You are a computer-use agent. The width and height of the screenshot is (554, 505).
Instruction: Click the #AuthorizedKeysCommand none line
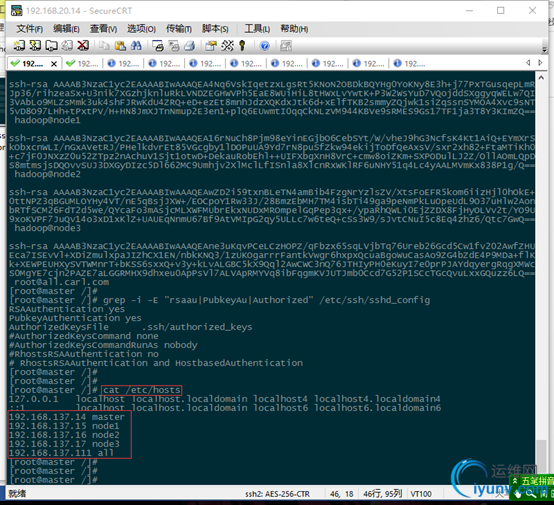click(x=83, y=336)
